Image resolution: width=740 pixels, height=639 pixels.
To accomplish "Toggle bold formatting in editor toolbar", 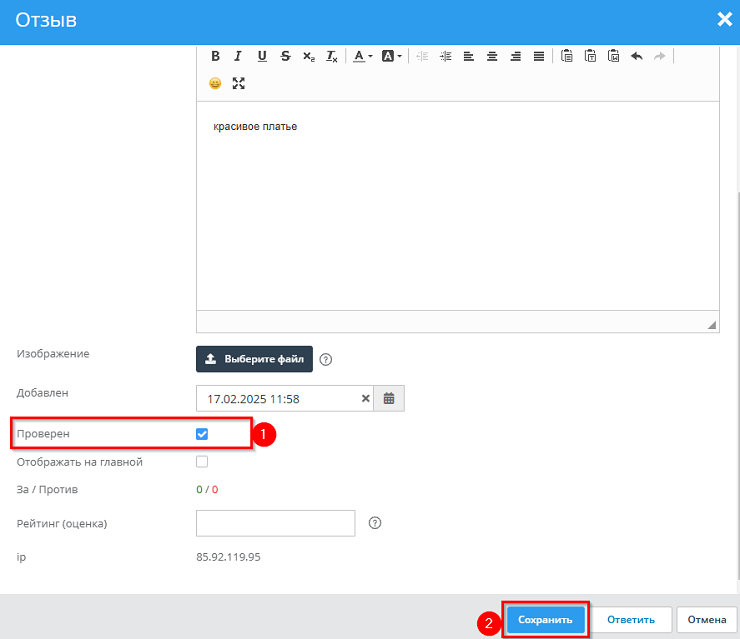I will (214, 56).
